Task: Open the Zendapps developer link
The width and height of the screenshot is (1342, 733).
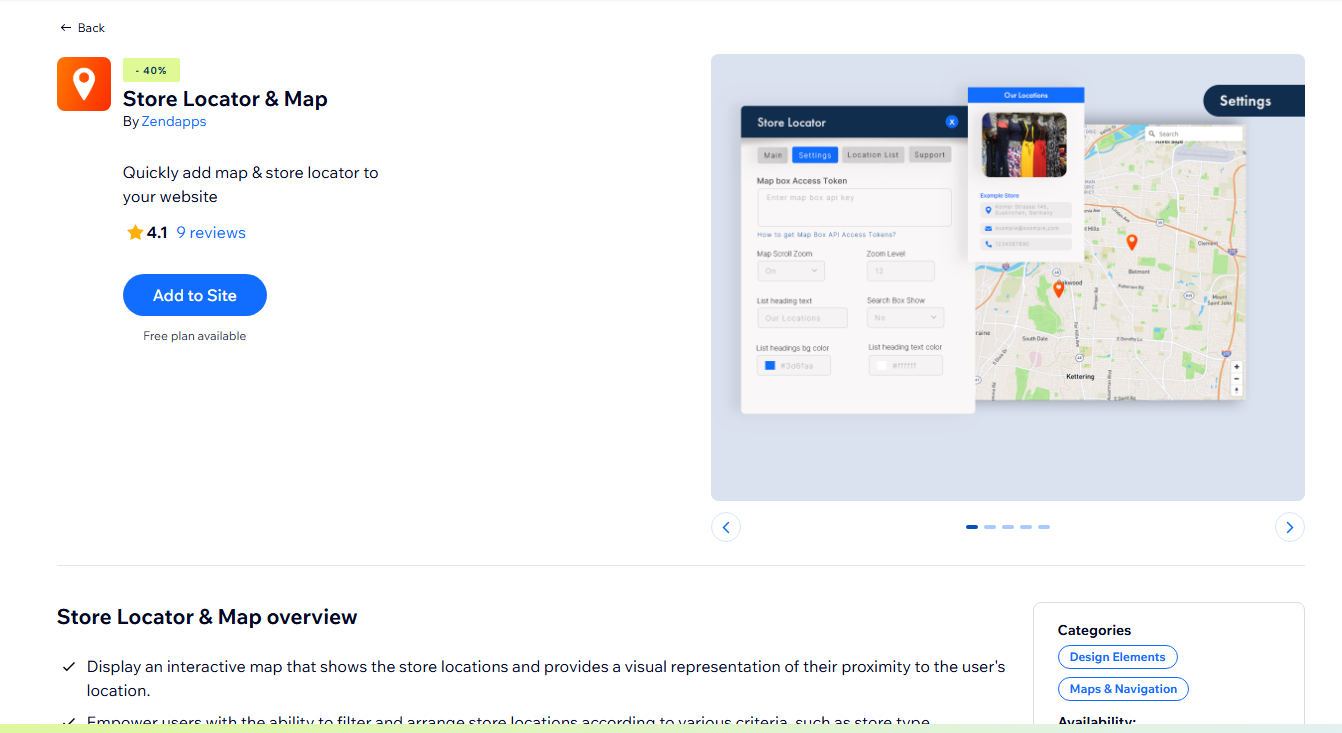Action: [x=174, y=121]
